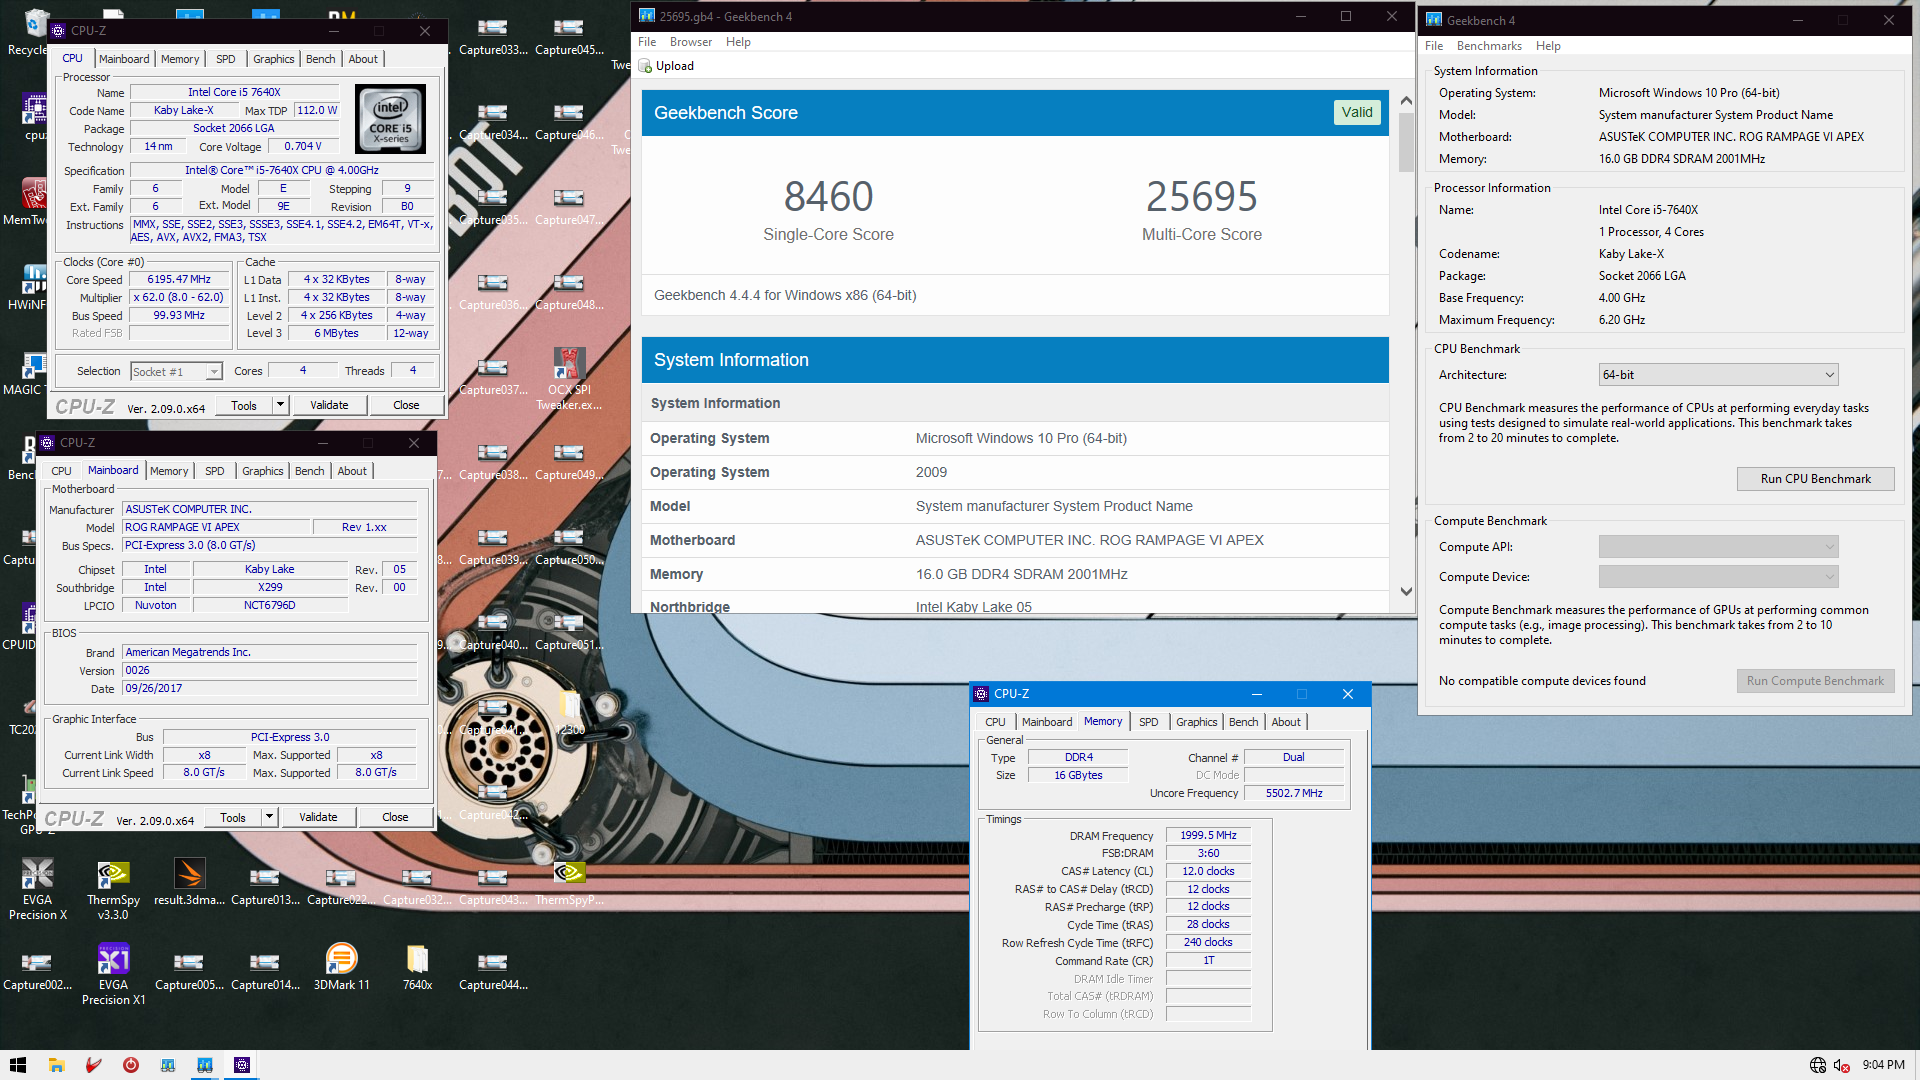Open the About tab in top CPU-Z window
The width and height of the screenshot is (1920, 1080).
(x=363, y=59)
